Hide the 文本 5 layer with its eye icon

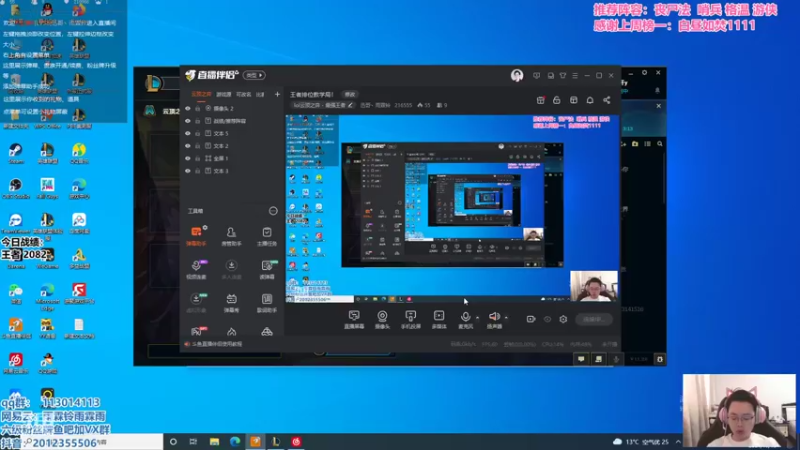188,134
